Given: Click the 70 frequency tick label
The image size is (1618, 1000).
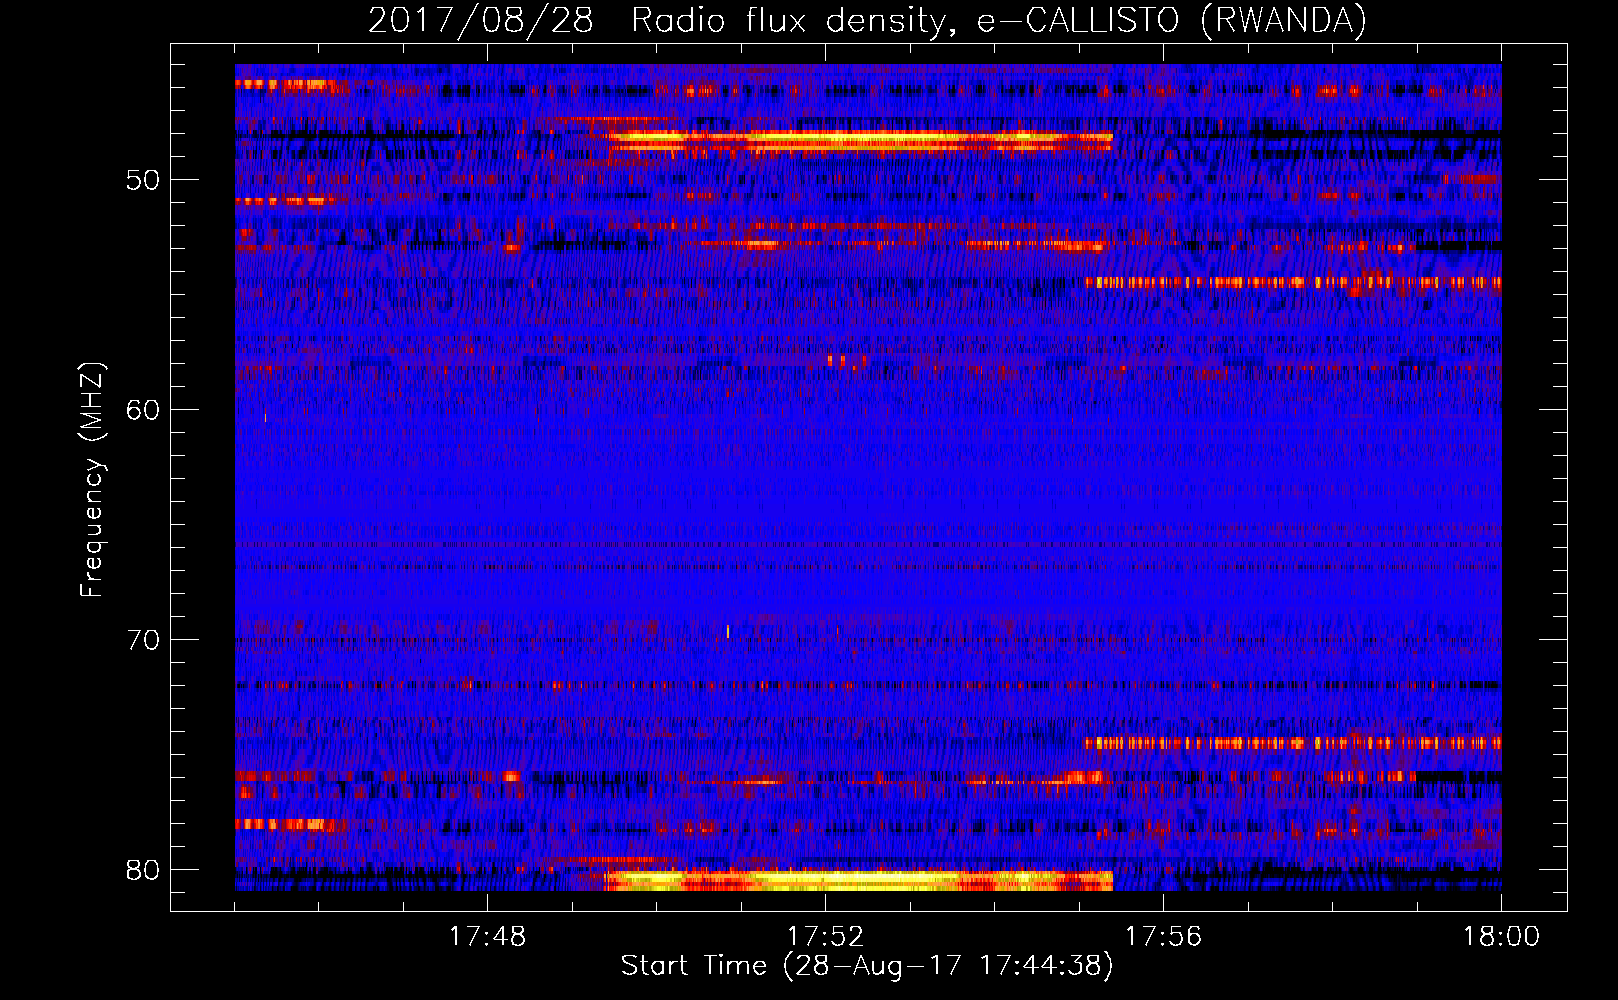Looking at the screenshot, I should pyautogui.click(x=143, y=640).
